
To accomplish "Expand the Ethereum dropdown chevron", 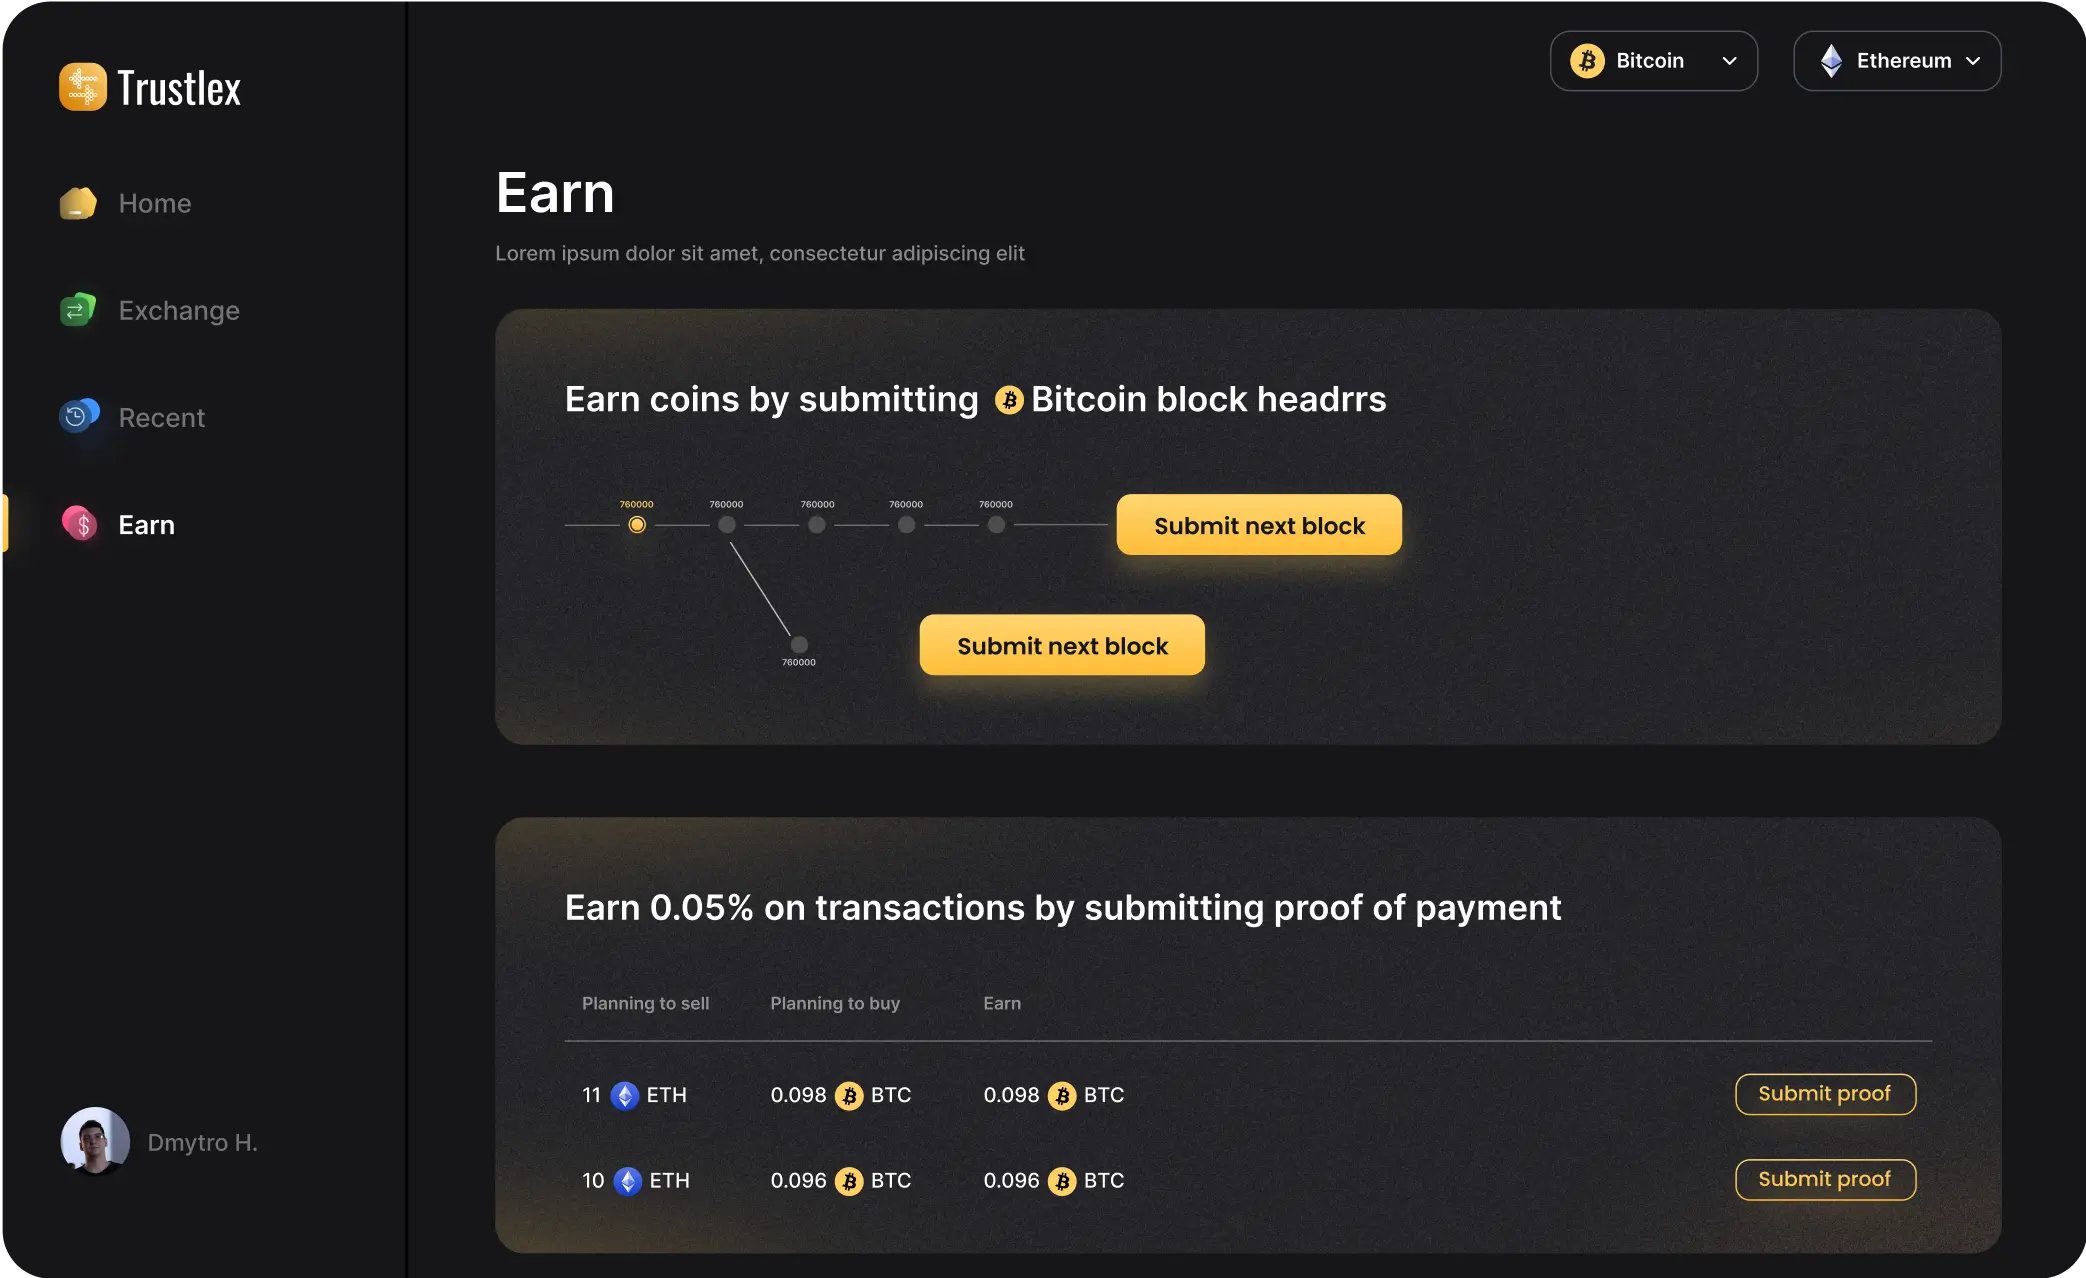I will (x=1973, y=61).
